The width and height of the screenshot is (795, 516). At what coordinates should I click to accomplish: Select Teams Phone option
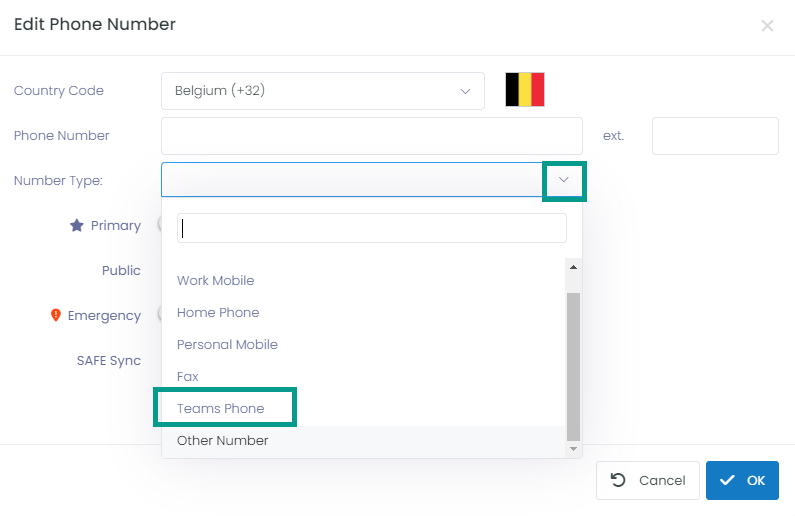point(221,408)
